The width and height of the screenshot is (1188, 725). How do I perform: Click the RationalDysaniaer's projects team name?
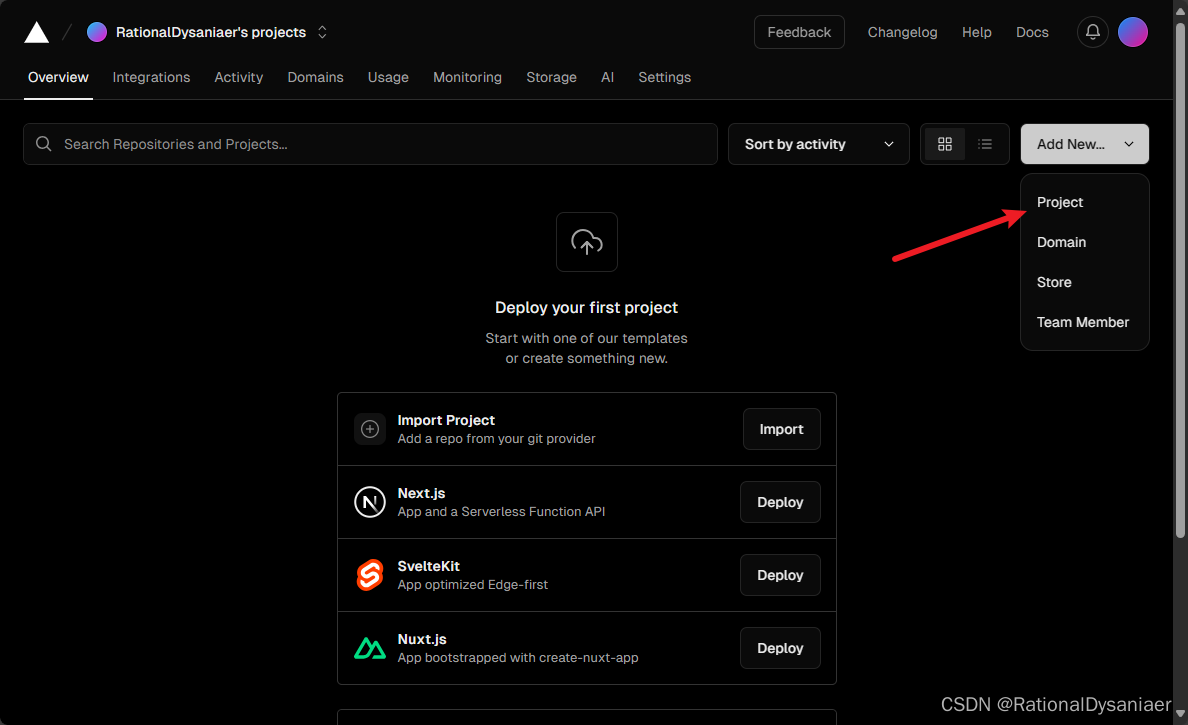click(211, 32)
